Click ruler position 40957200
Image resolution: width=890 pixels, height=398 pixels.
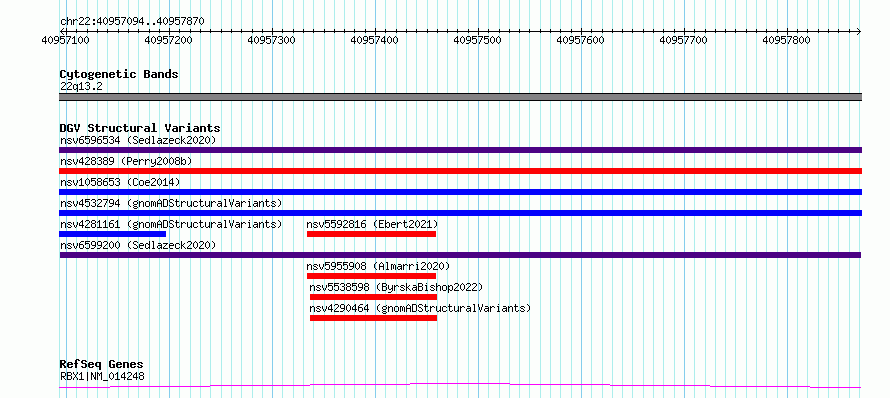point(169,40)
